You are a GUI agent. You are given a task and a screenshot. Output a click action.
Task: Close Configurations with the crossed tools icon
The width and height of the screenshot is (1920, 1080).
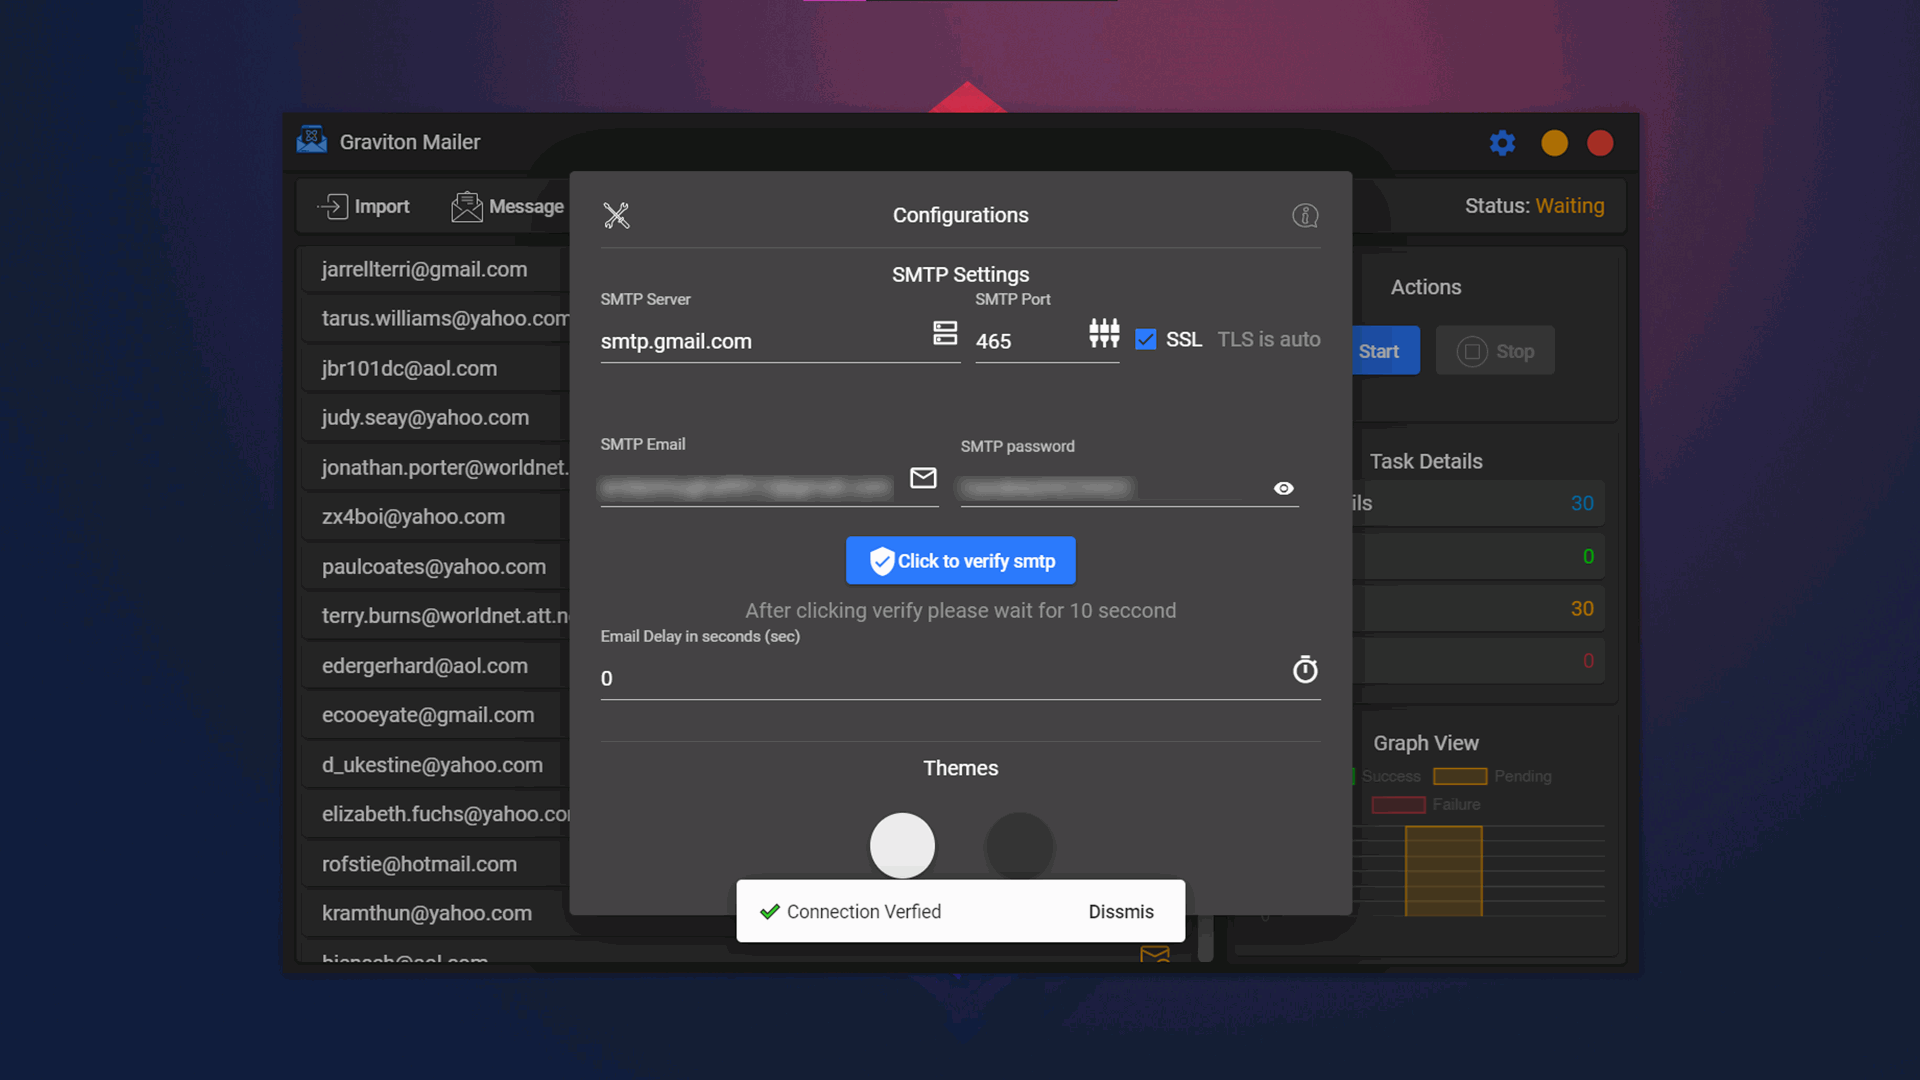click(x=617, y=215)
